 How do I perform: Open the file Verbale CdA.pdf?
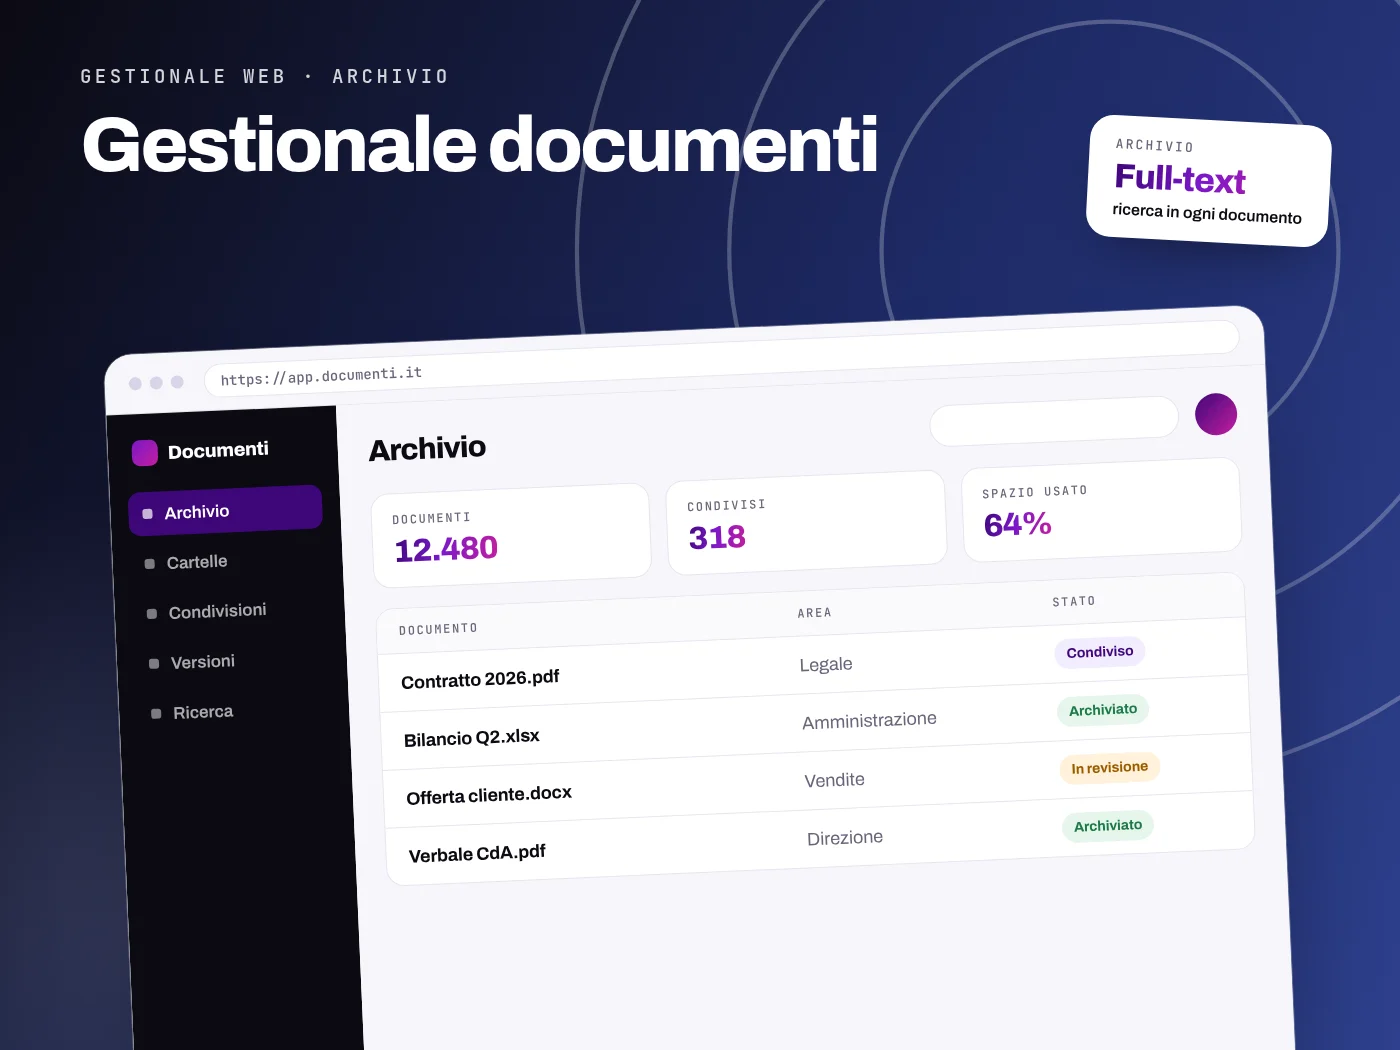(477, 853)
